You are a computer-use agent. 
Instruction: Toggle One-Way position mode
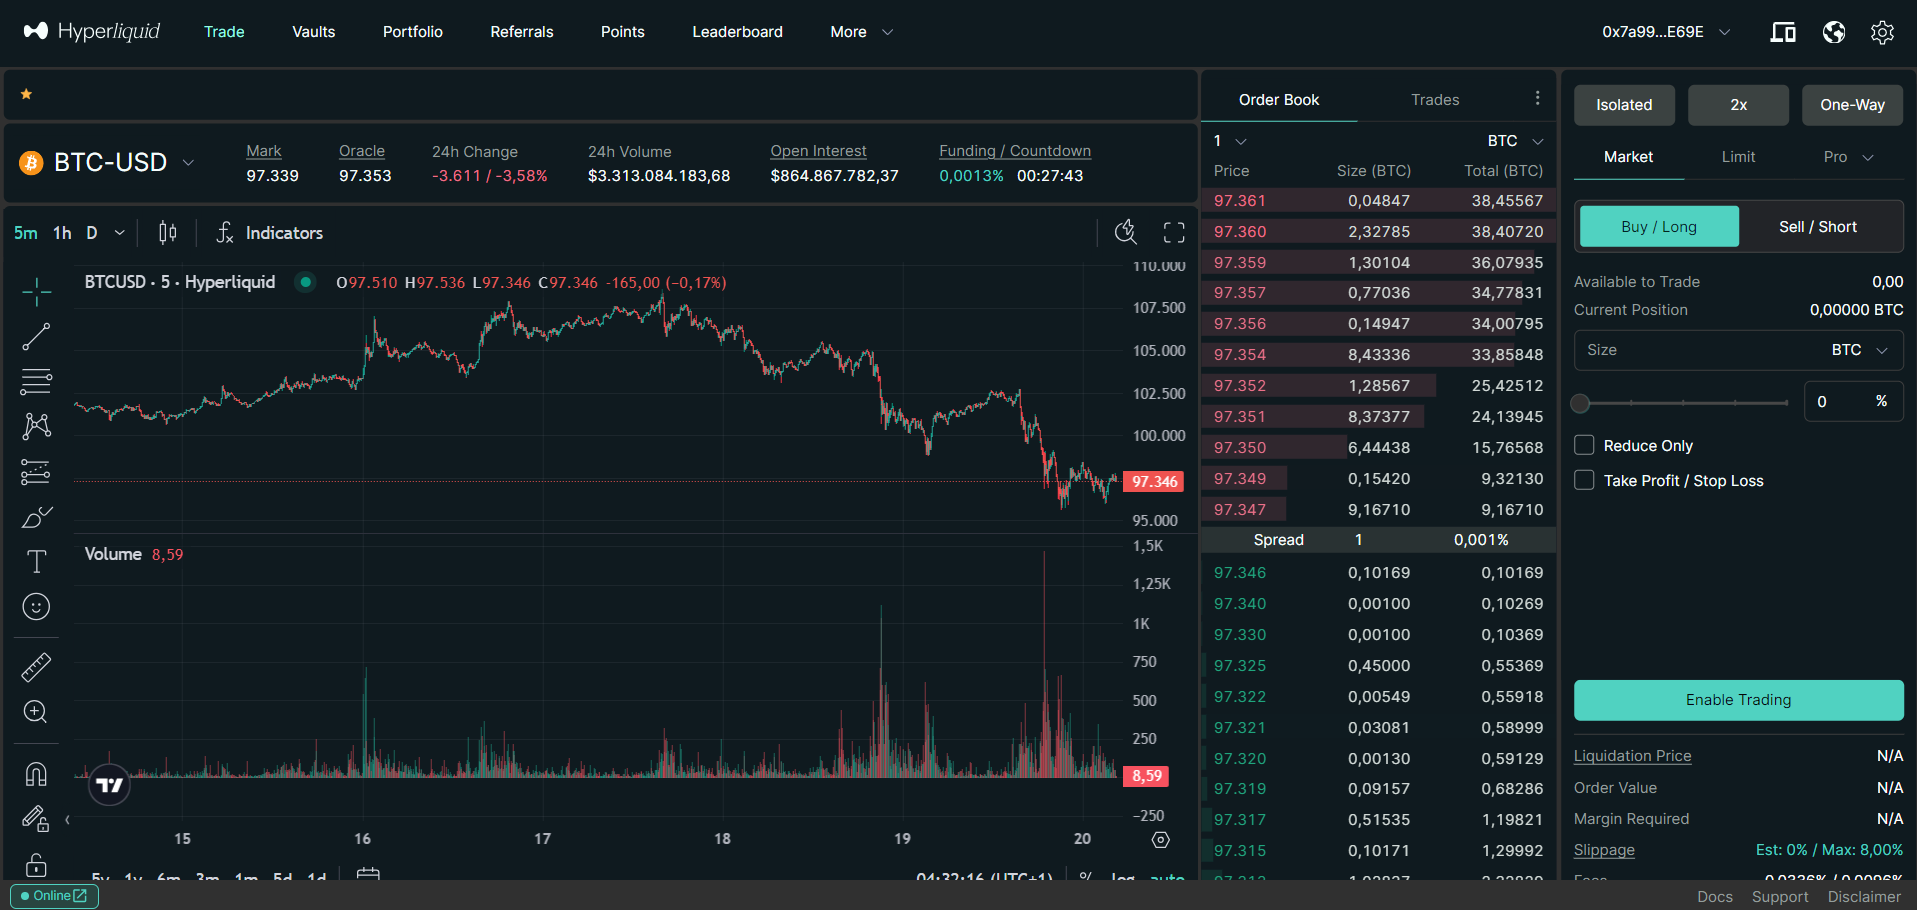(x=1852, y=105)
